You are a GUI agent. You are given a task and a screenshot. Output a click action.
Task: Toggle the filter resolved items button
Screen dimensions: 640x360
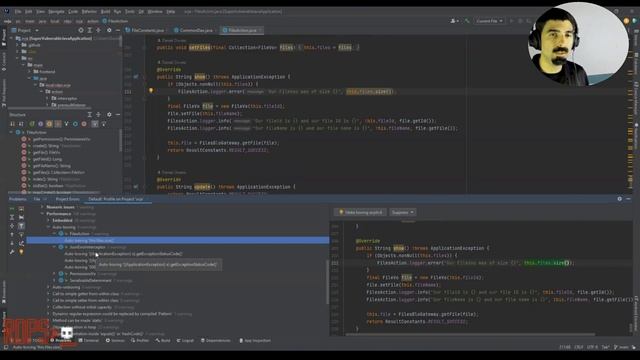(21, 226)
